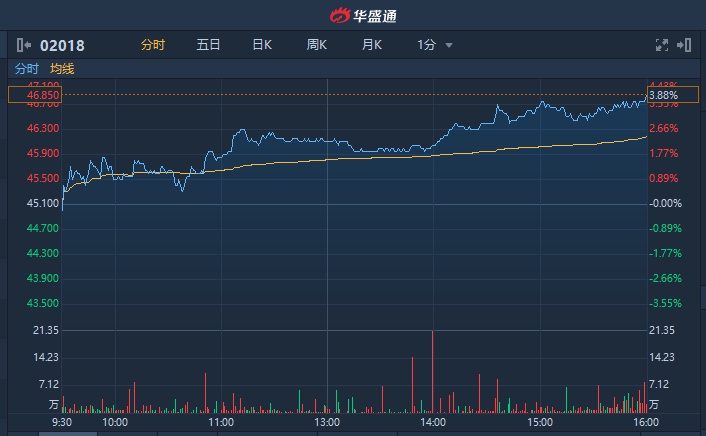Toggle the 均线 average line legend
The image size is (706, 436).
62,69
